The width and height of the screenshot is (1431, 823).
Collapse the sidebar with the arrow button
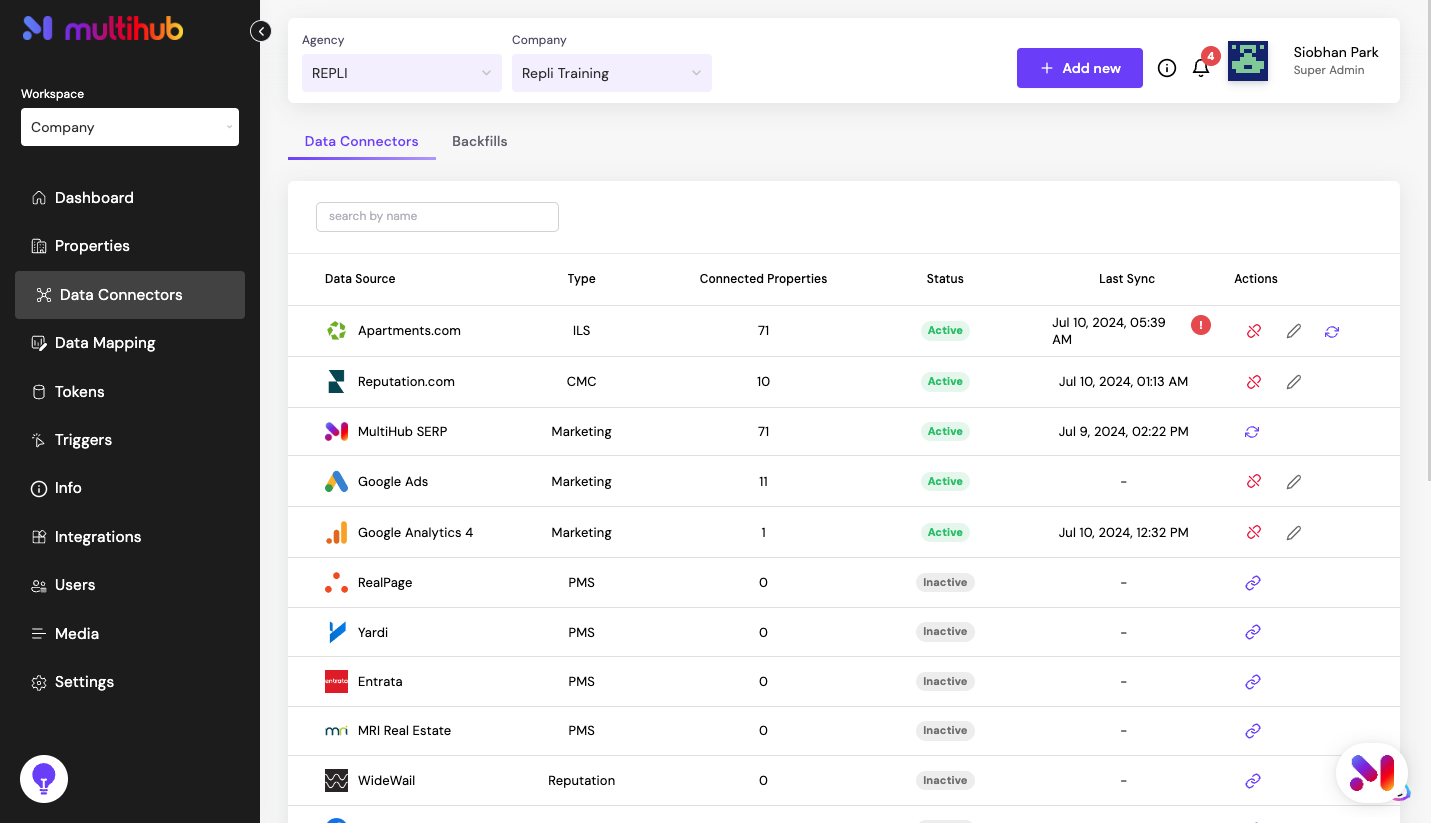261,31
